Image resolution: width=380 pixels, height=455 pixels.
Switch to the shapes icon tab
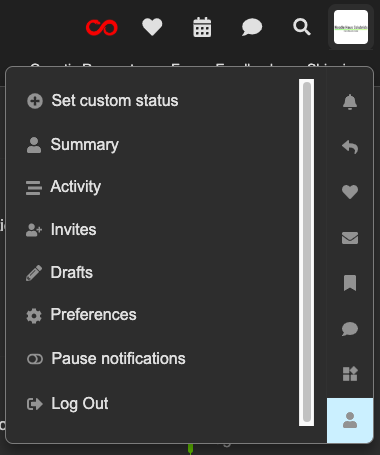click(350, 374)
